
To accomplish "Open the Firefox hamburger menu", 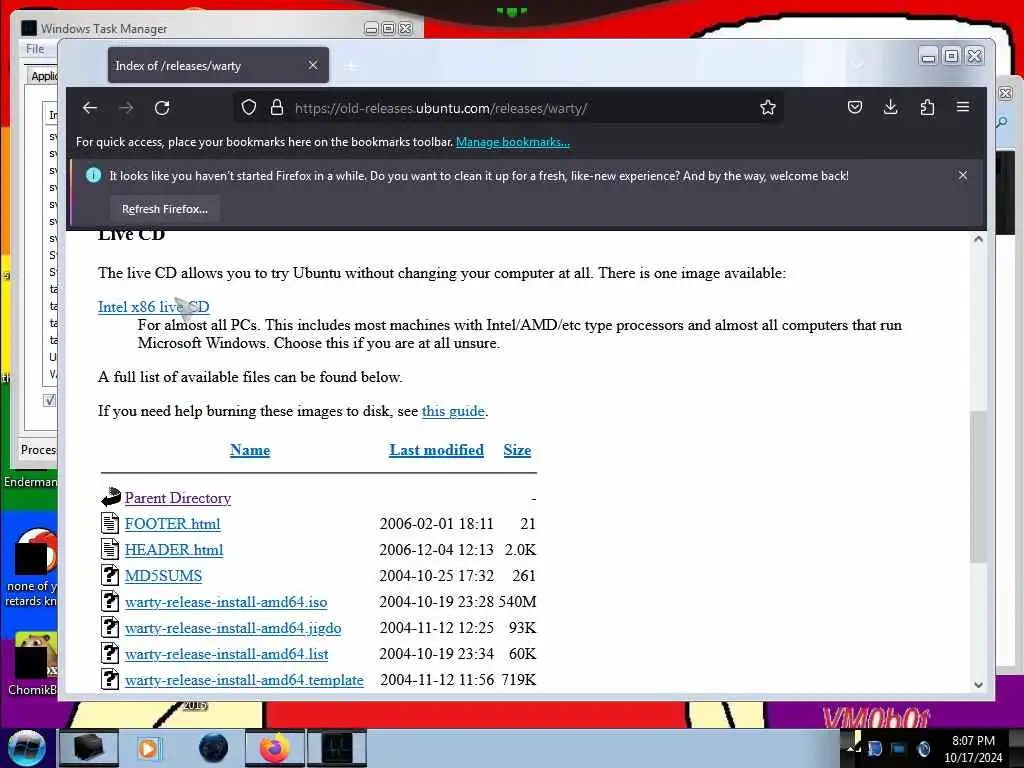I will point(963,107).
